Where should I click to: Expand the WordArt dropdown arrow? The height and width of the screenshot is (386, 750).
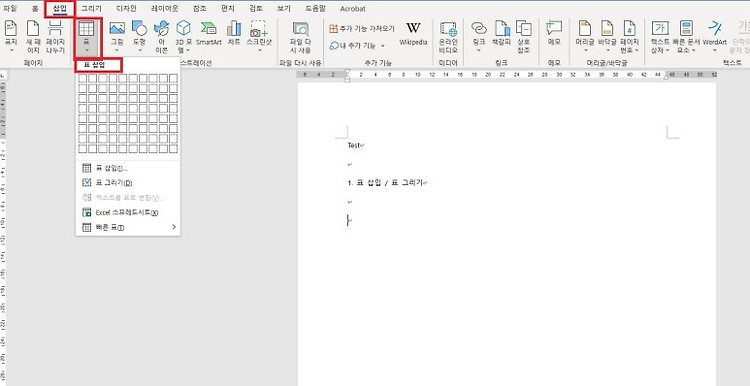click(x=715, y=50)
